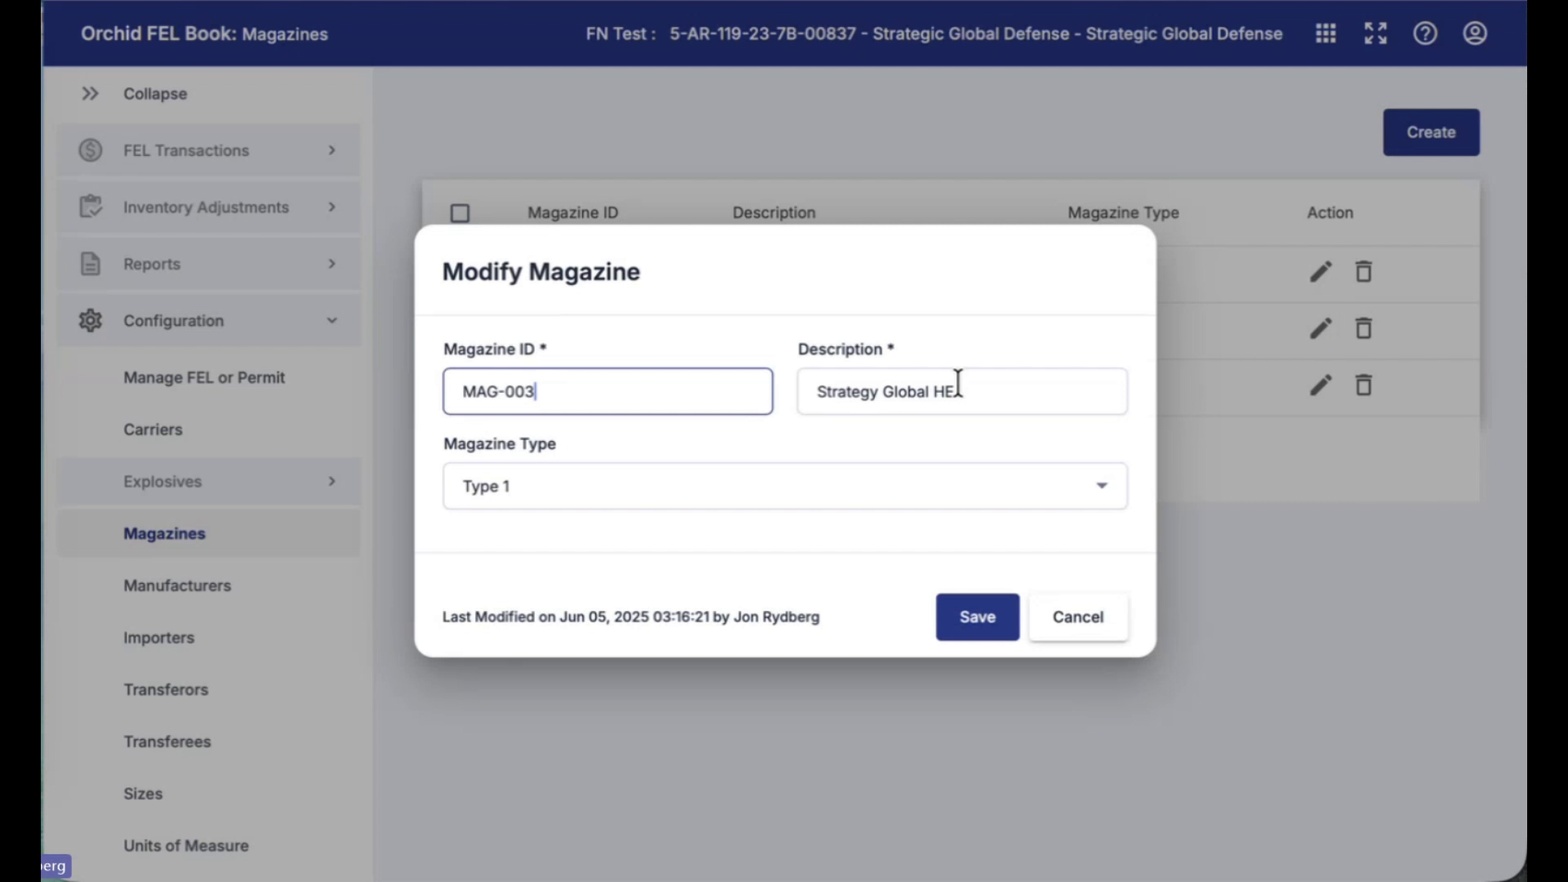Click the Configuration gear icon
Viewport: 1568px width, 882px height.
pos(90,320)
